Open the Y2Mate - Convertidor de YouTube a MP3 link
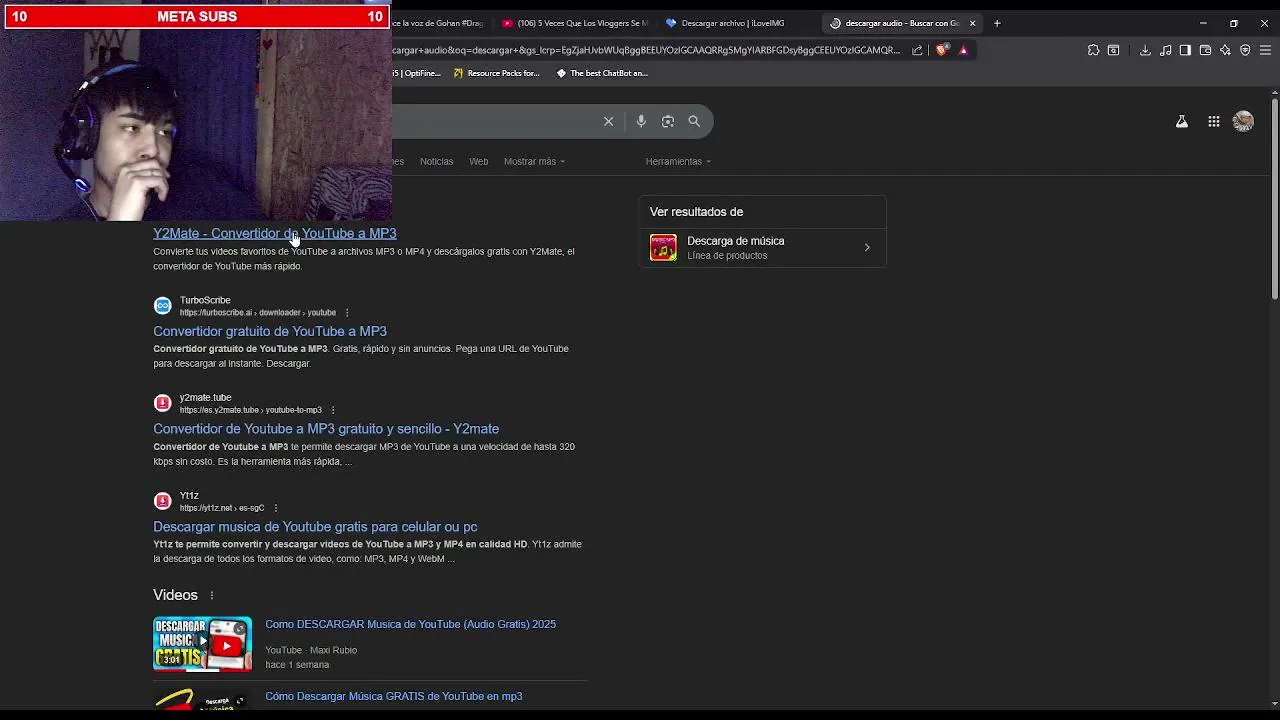This screenshot has height=720, width=1280. coord(275,233)
